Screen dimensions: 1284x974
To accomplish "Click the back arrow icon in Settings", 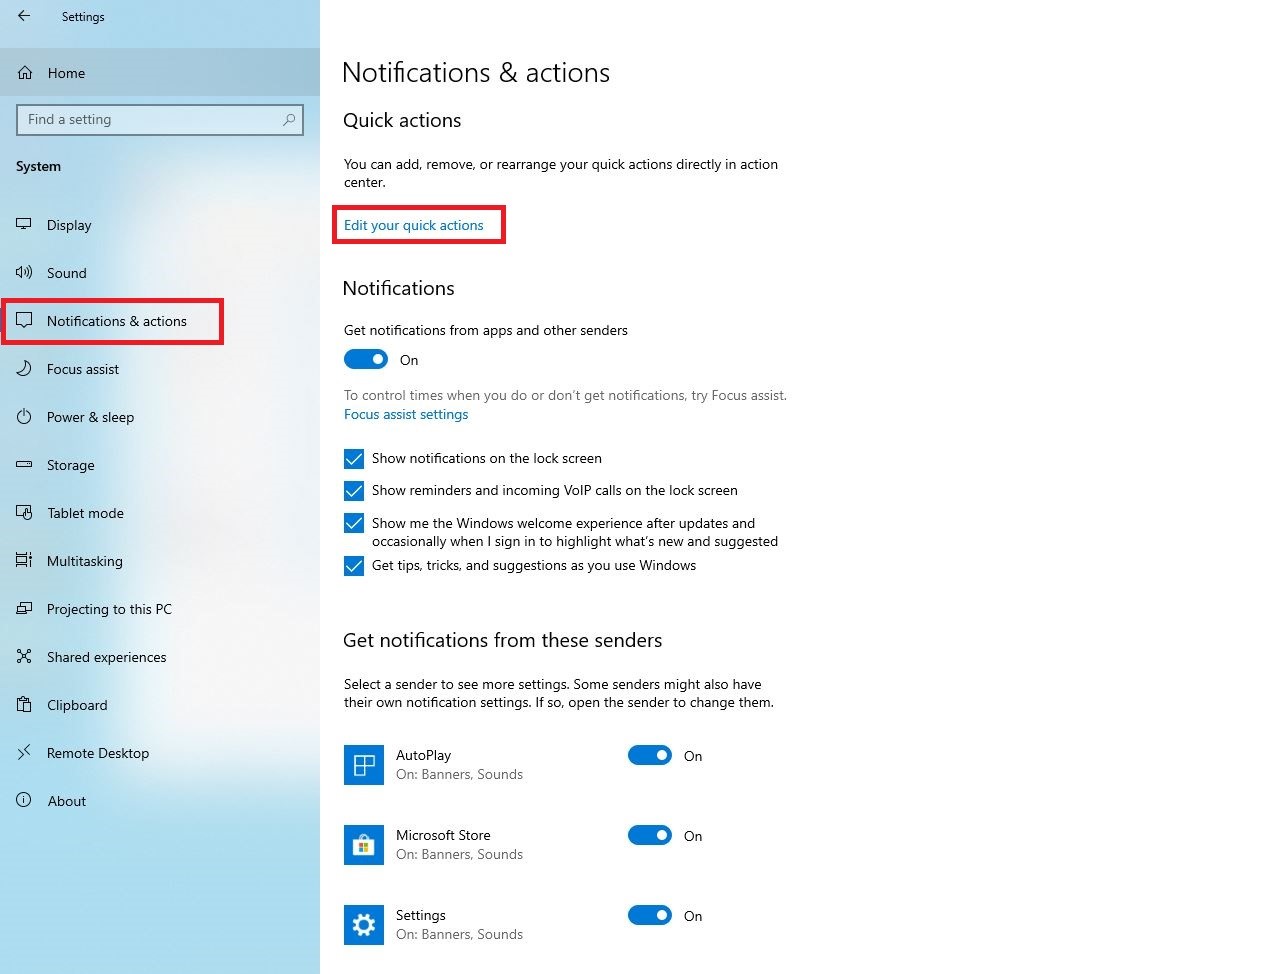I will [x=24, y=16].
